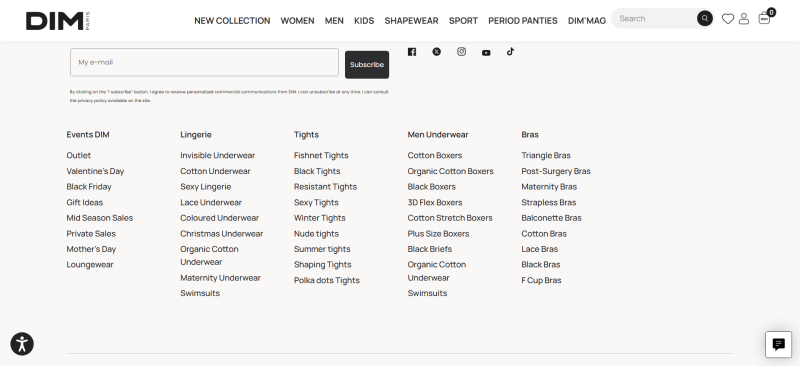Open Resistant Tights link

pyautogui.click(x=325, y=187)
